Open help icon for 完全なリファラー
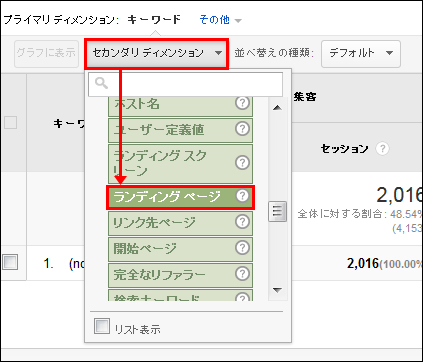This screenshot has height=362, width=423. [x=242, y=273]
